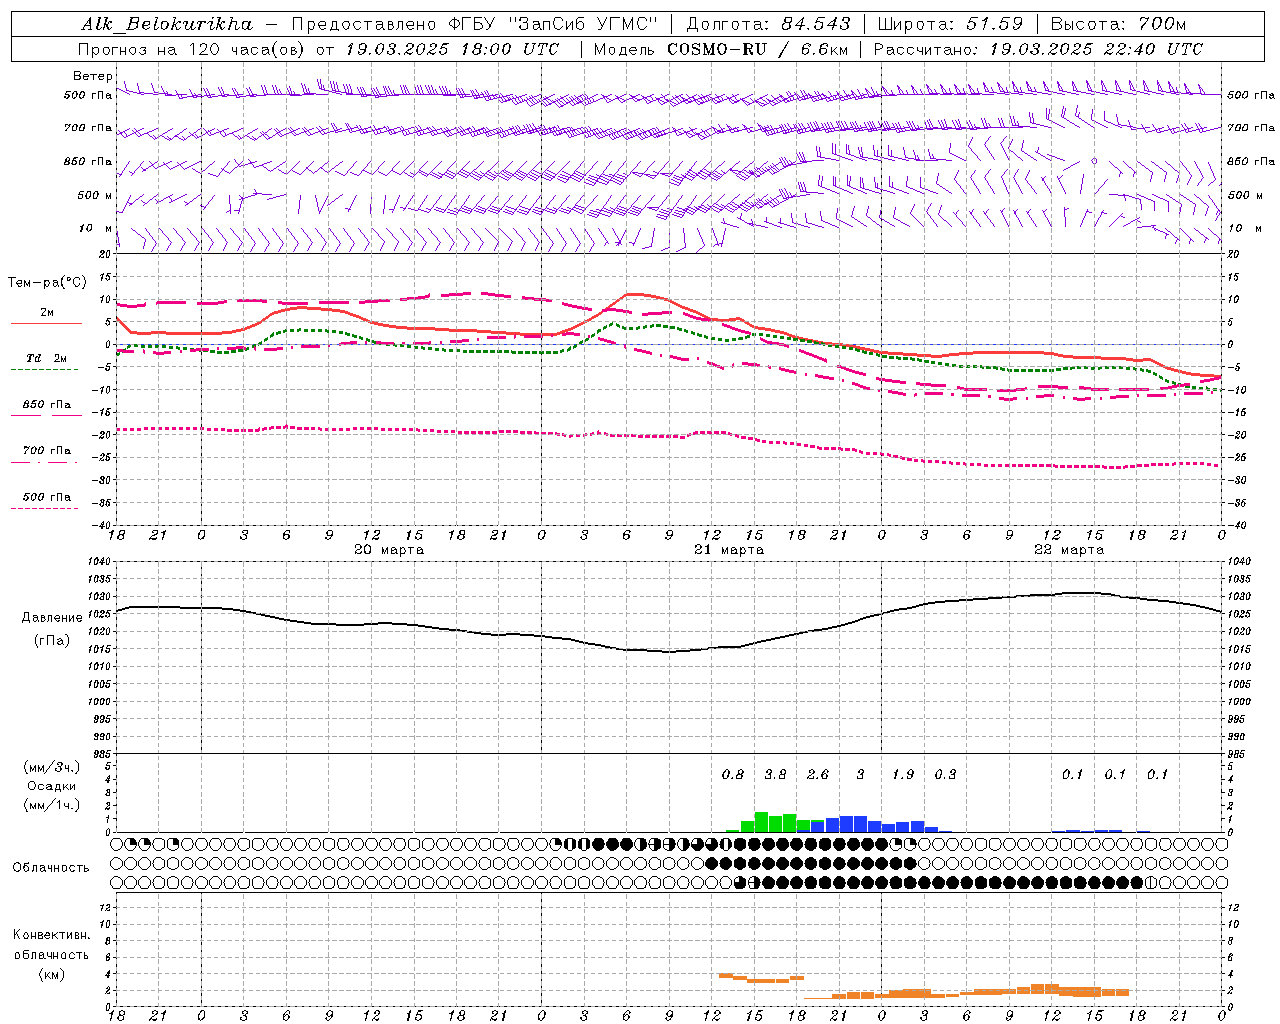The image size is (1280, 1024).
Task: Click the 'Долгота: 84.543' longitude value
Action: click(x=769, y=24)
